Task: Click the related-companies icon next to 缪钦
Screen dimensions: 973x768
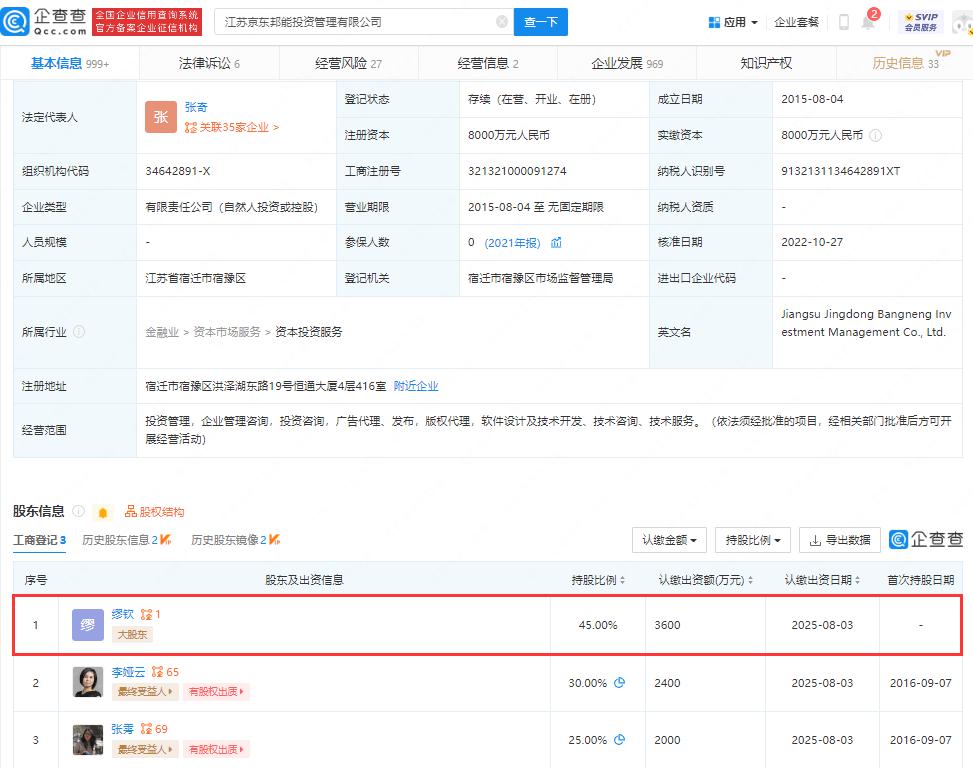Action: click(146, 614)
